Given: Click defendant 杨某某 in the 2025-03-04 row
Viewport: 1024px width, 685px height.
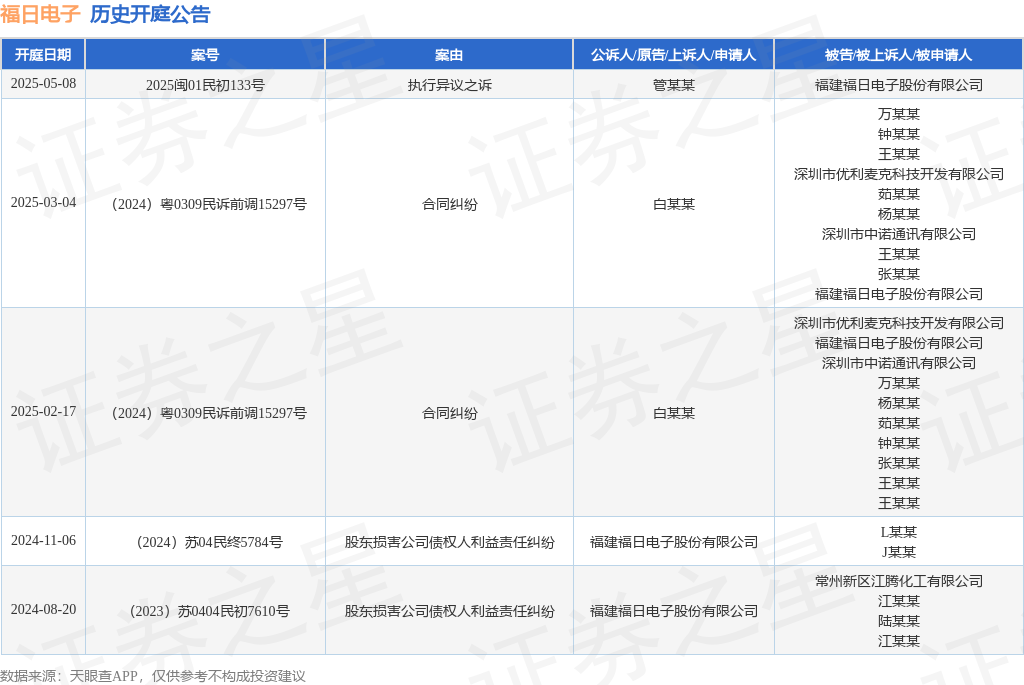Looking at the screenshot, I should (899, 214).
